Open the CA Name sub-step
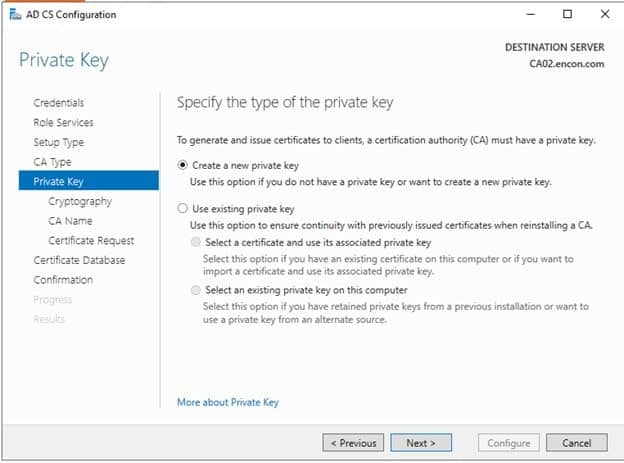Image resolution: width=624 pixels, height=463 pixels. click(70, 221)
